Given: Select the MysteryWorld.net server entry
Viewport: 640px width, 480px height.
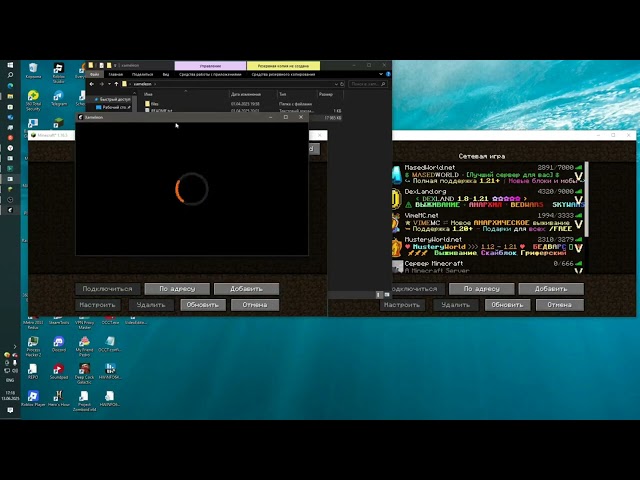Looking at the screenshot, I should tap(488, 246).
